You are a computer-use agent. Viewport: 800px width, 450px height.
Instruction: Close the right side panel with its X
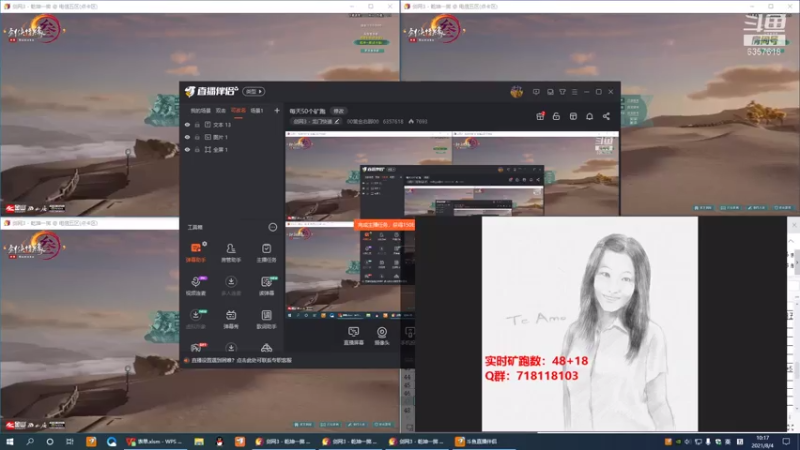tap(794, 225)
